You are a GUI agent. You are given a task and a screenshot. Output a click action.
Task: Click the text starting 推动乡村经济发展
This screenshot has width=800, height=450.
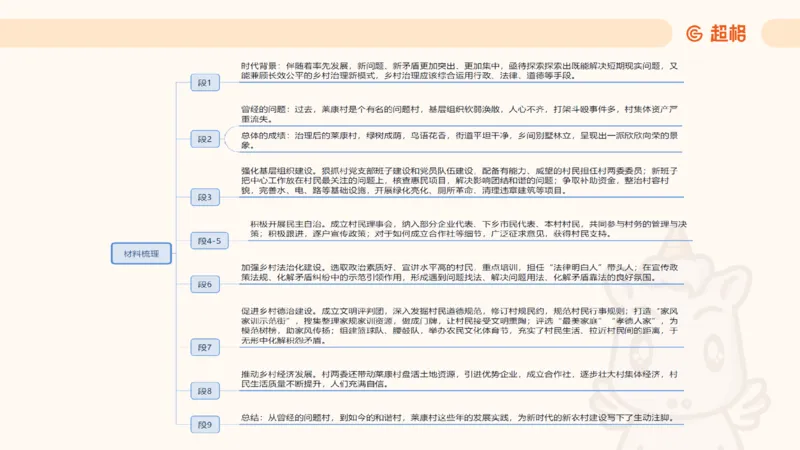(460, 379)
